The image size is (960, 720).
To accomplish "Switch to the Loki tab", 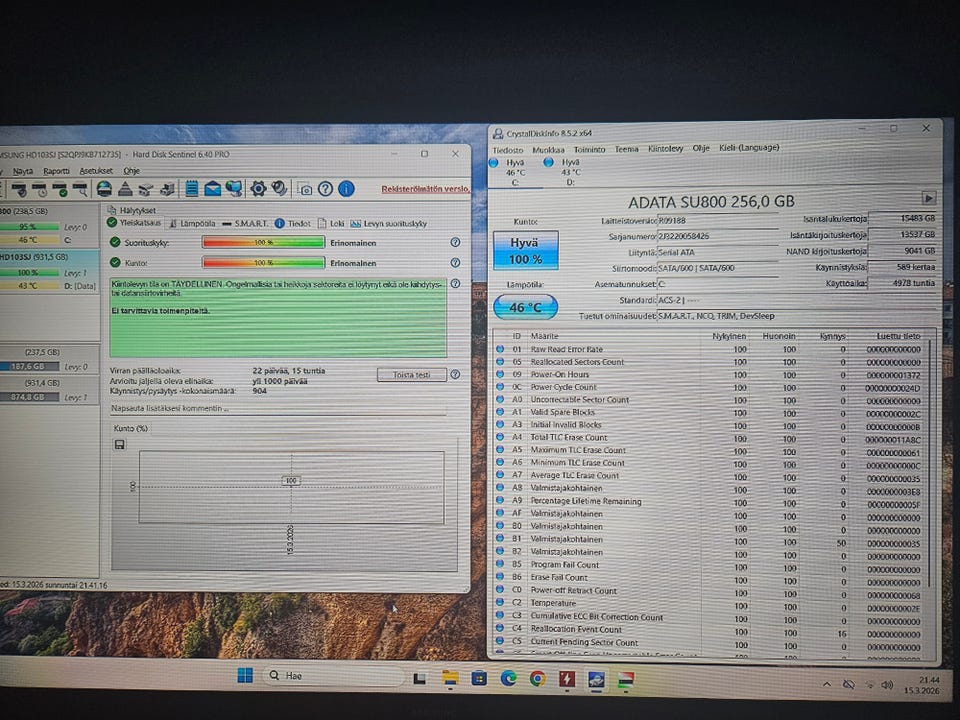I will (331, 223).
